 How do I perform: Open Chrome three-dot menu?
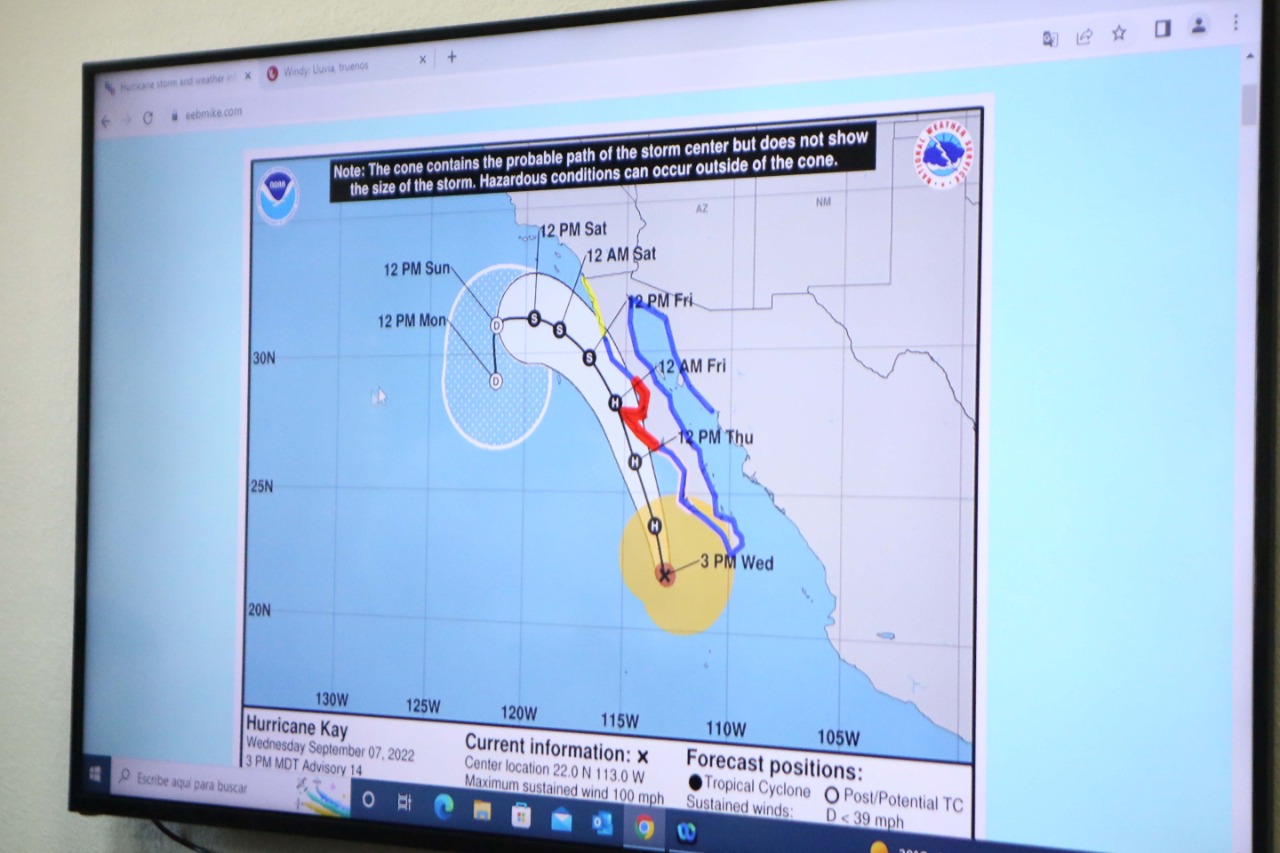click(x=1236, y=22)
